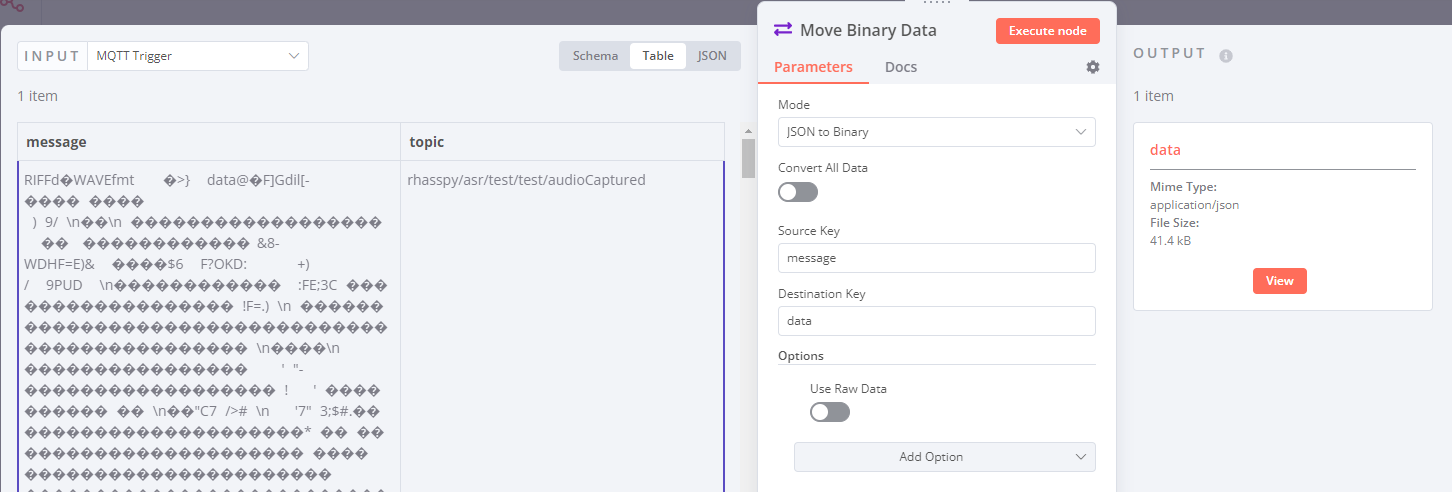
Task: Select the Table view tab
Action: 658,56
